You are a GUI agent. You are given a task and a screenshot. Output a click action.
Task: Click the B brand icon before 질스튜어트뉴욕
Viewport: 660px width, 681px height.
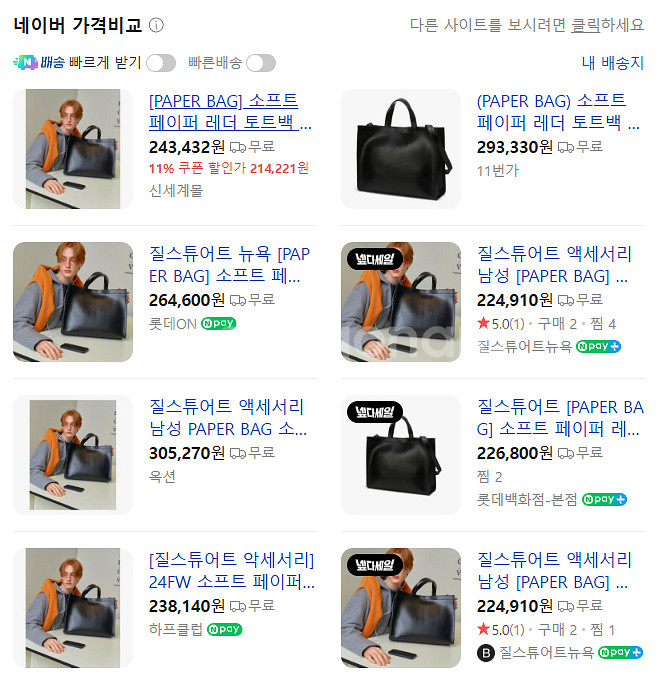click(x=485, y=653)
